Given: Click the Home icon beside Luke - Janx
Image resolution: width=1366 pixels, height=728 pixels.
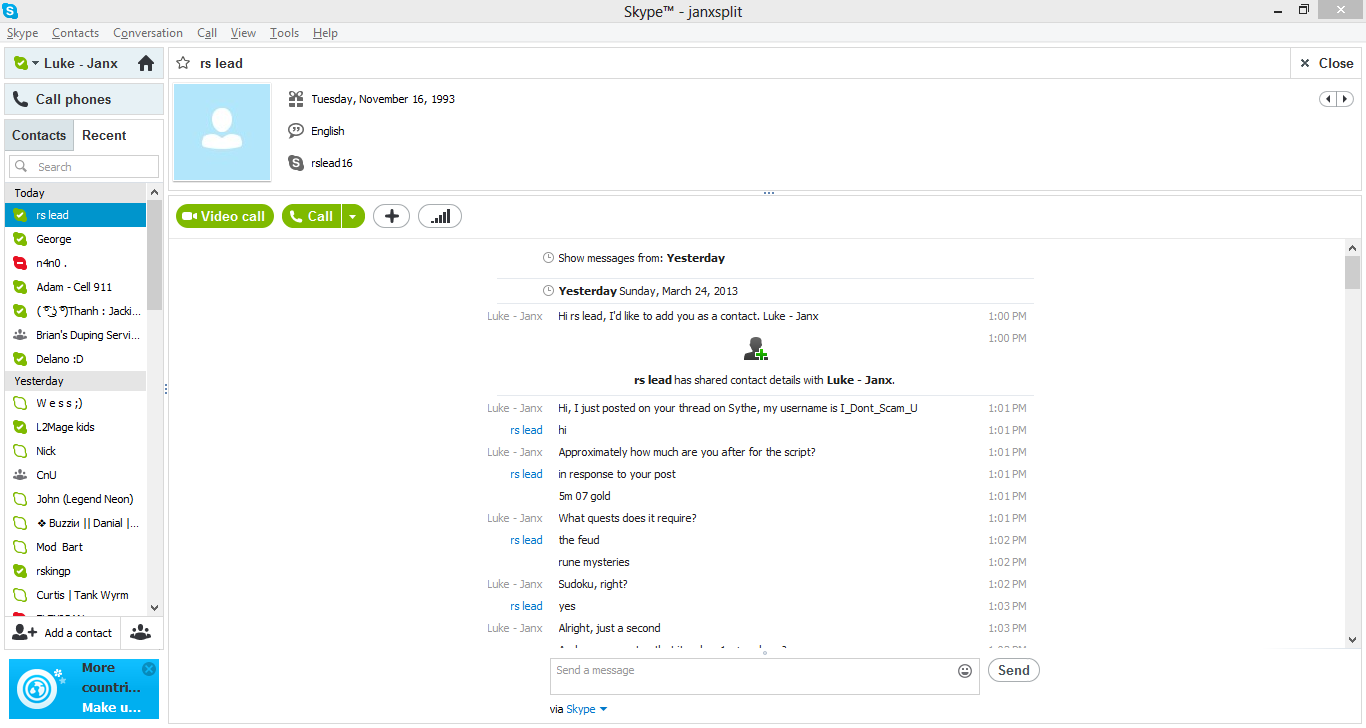Looking at the screenshot, I should (146, 63).
